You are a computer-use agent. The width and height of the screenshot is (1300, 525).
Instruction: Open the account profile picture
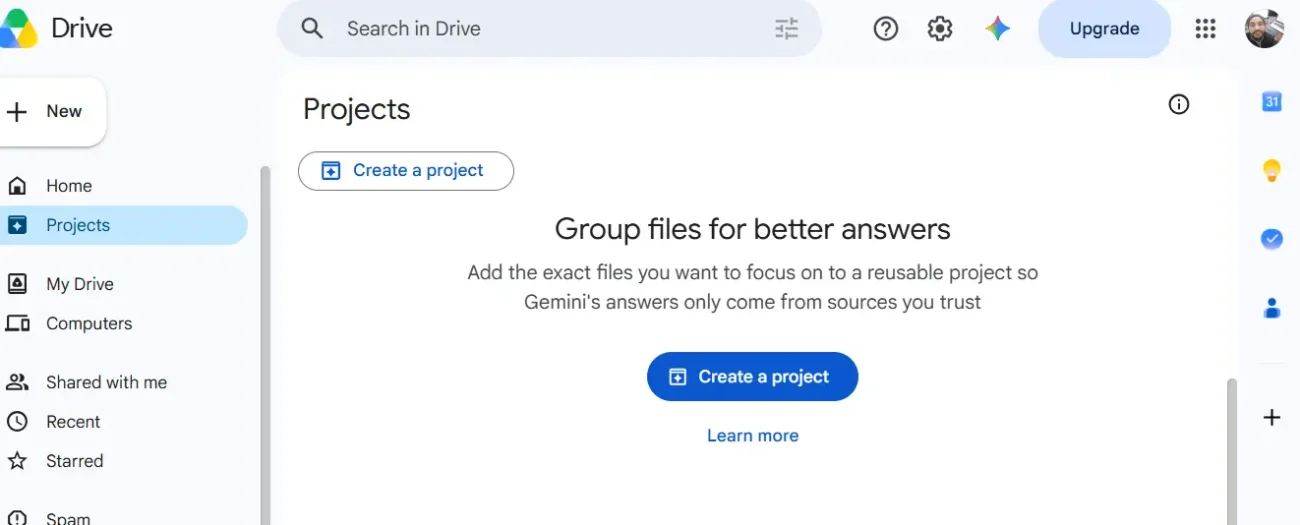pyautogui.click(x=1264, y=28)
